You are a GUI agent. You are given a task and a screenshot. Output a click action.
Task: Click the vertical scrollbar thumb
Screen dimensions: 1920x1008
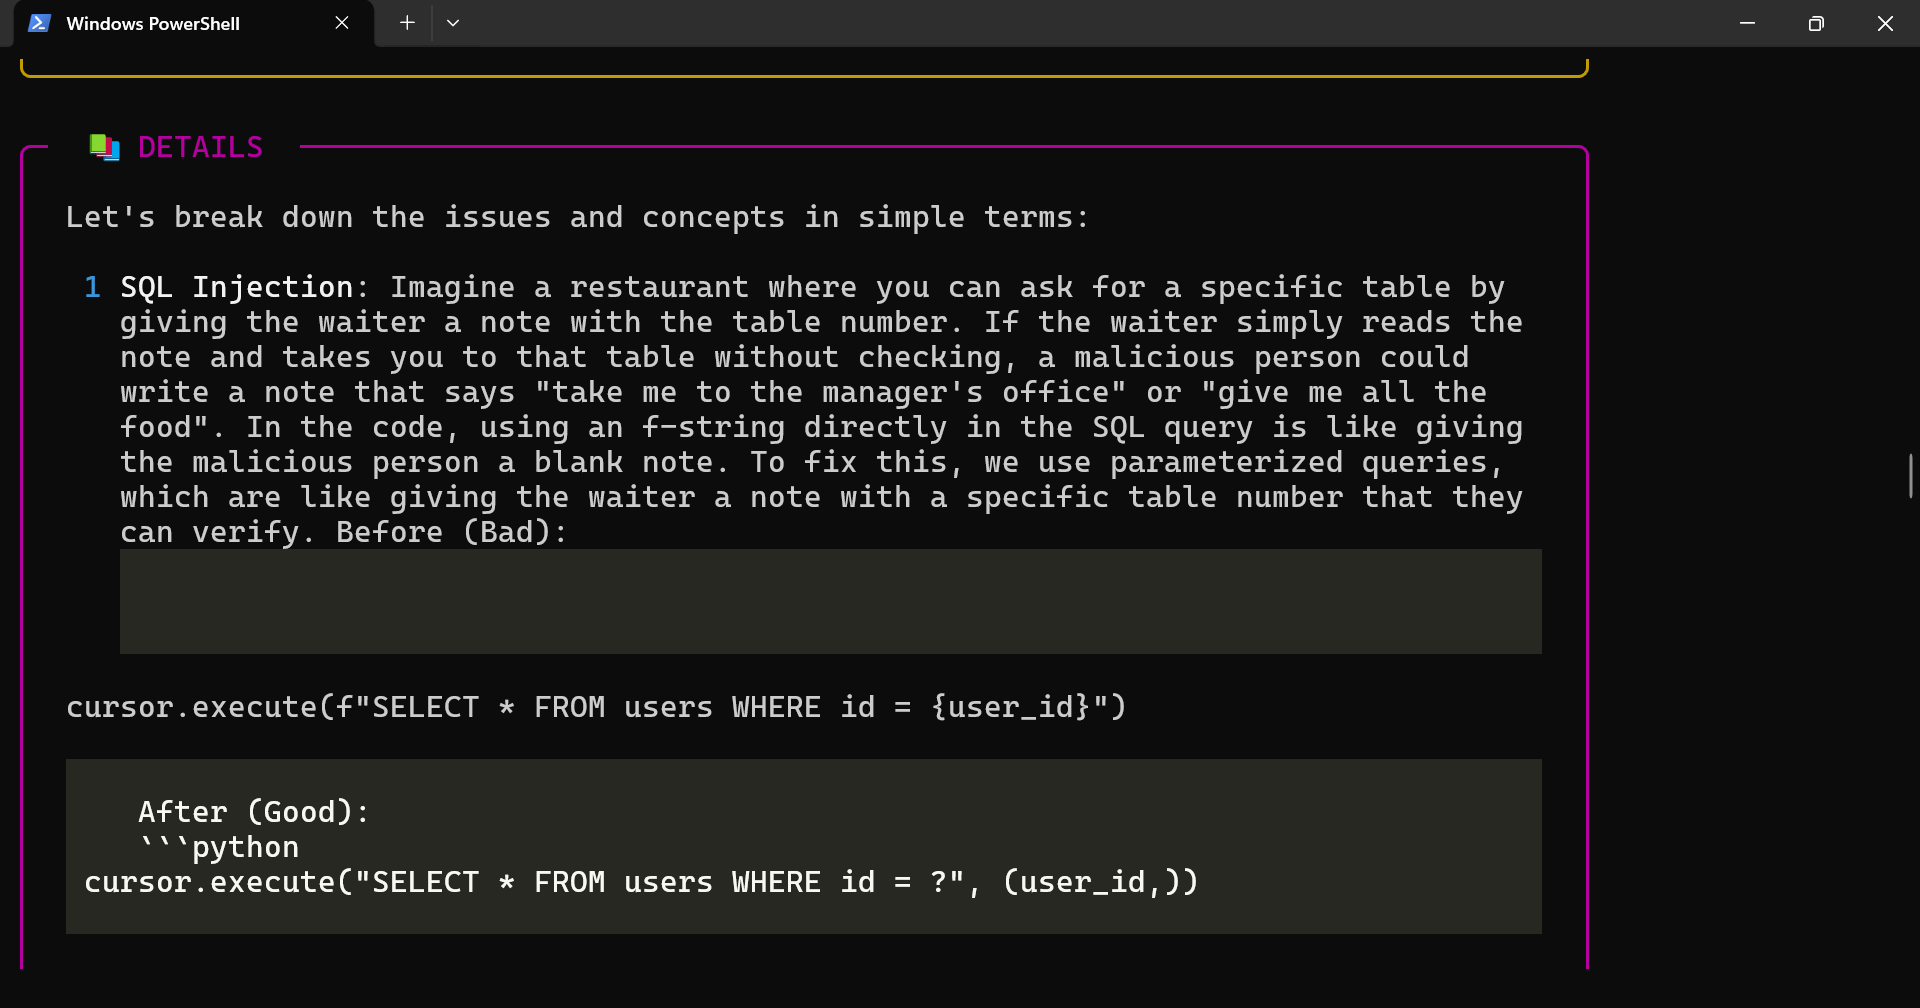(1910, 476)
